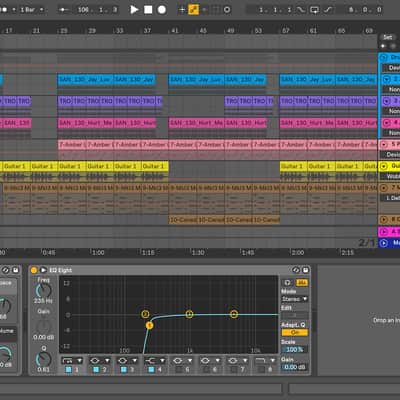Screen dimensions: 400x400
Task: Arm the circular Record button in transport
Action: [x=162, y=10]
